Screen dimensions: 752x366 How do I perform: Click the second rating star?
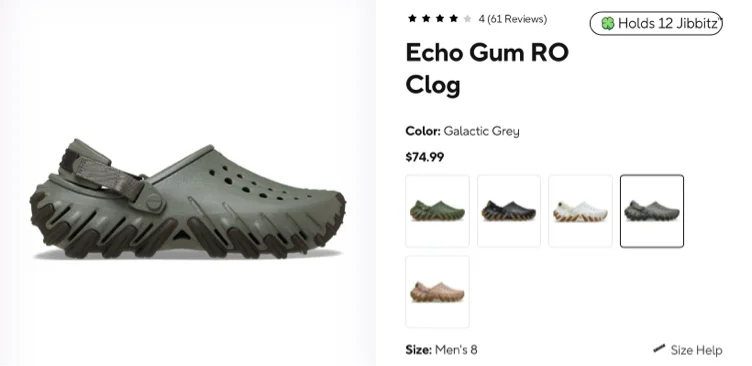426,19
